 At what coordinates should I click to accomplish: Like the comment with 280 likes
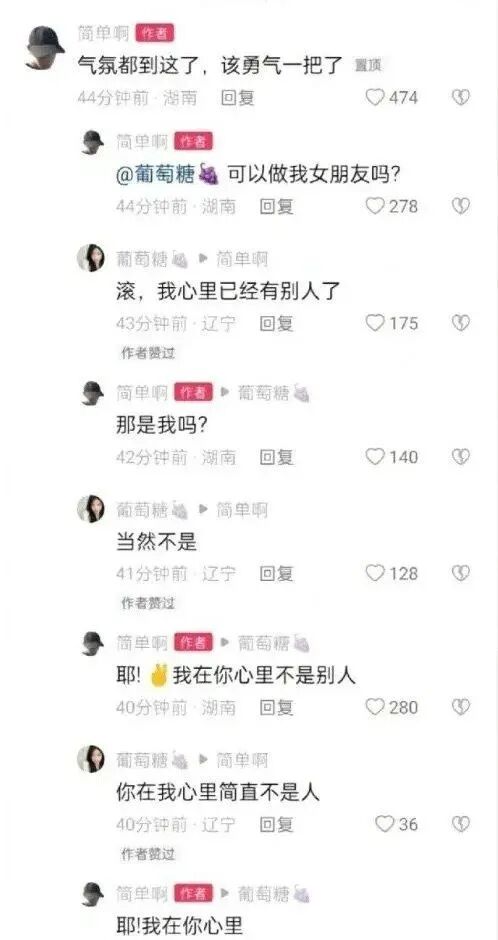pos(375,707)
